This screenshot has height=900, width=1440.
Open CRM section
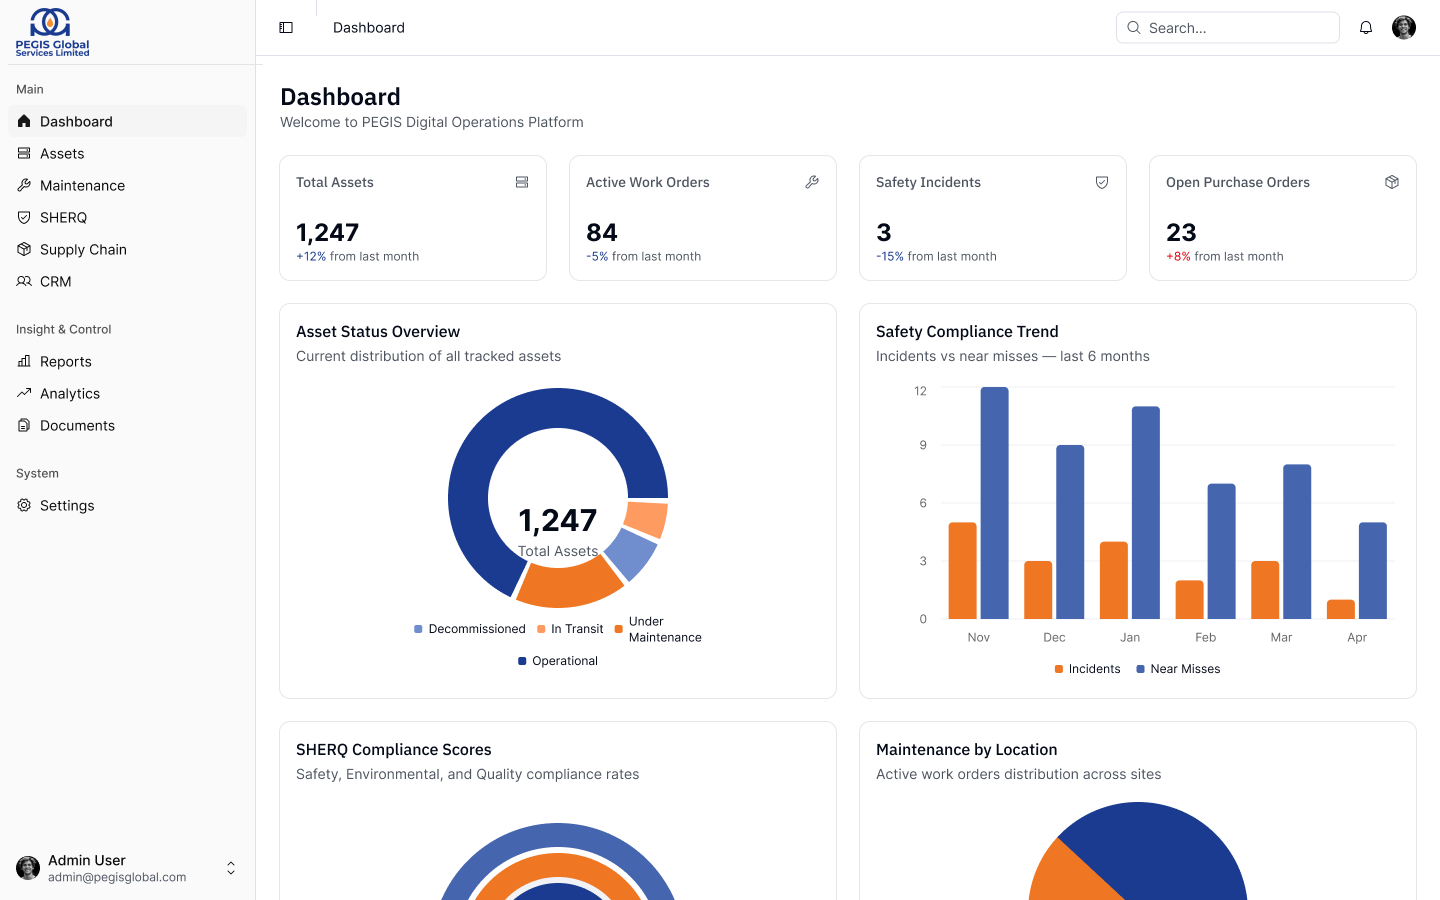[x=127, y=281]
